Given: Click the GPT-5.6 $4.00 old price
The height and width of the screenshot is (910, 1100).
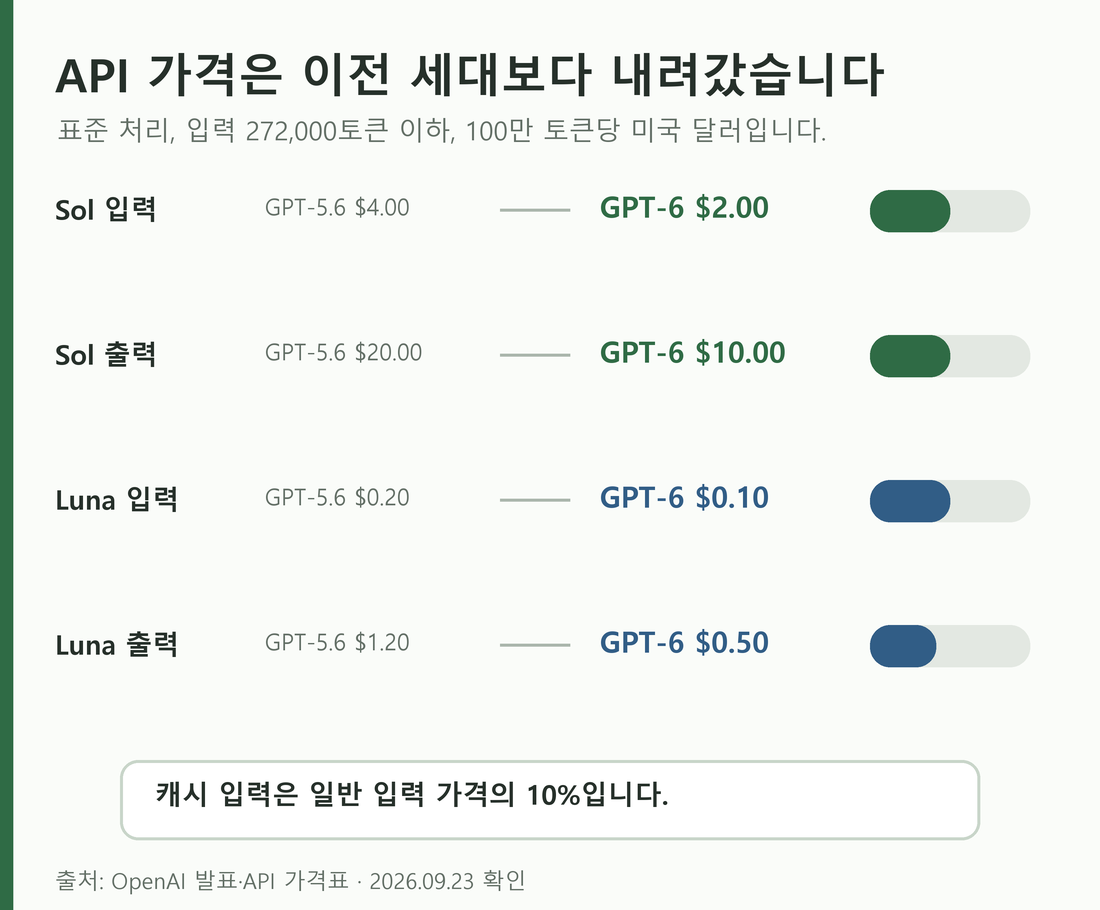Looking at the screenshot, I should pos(337,208).
